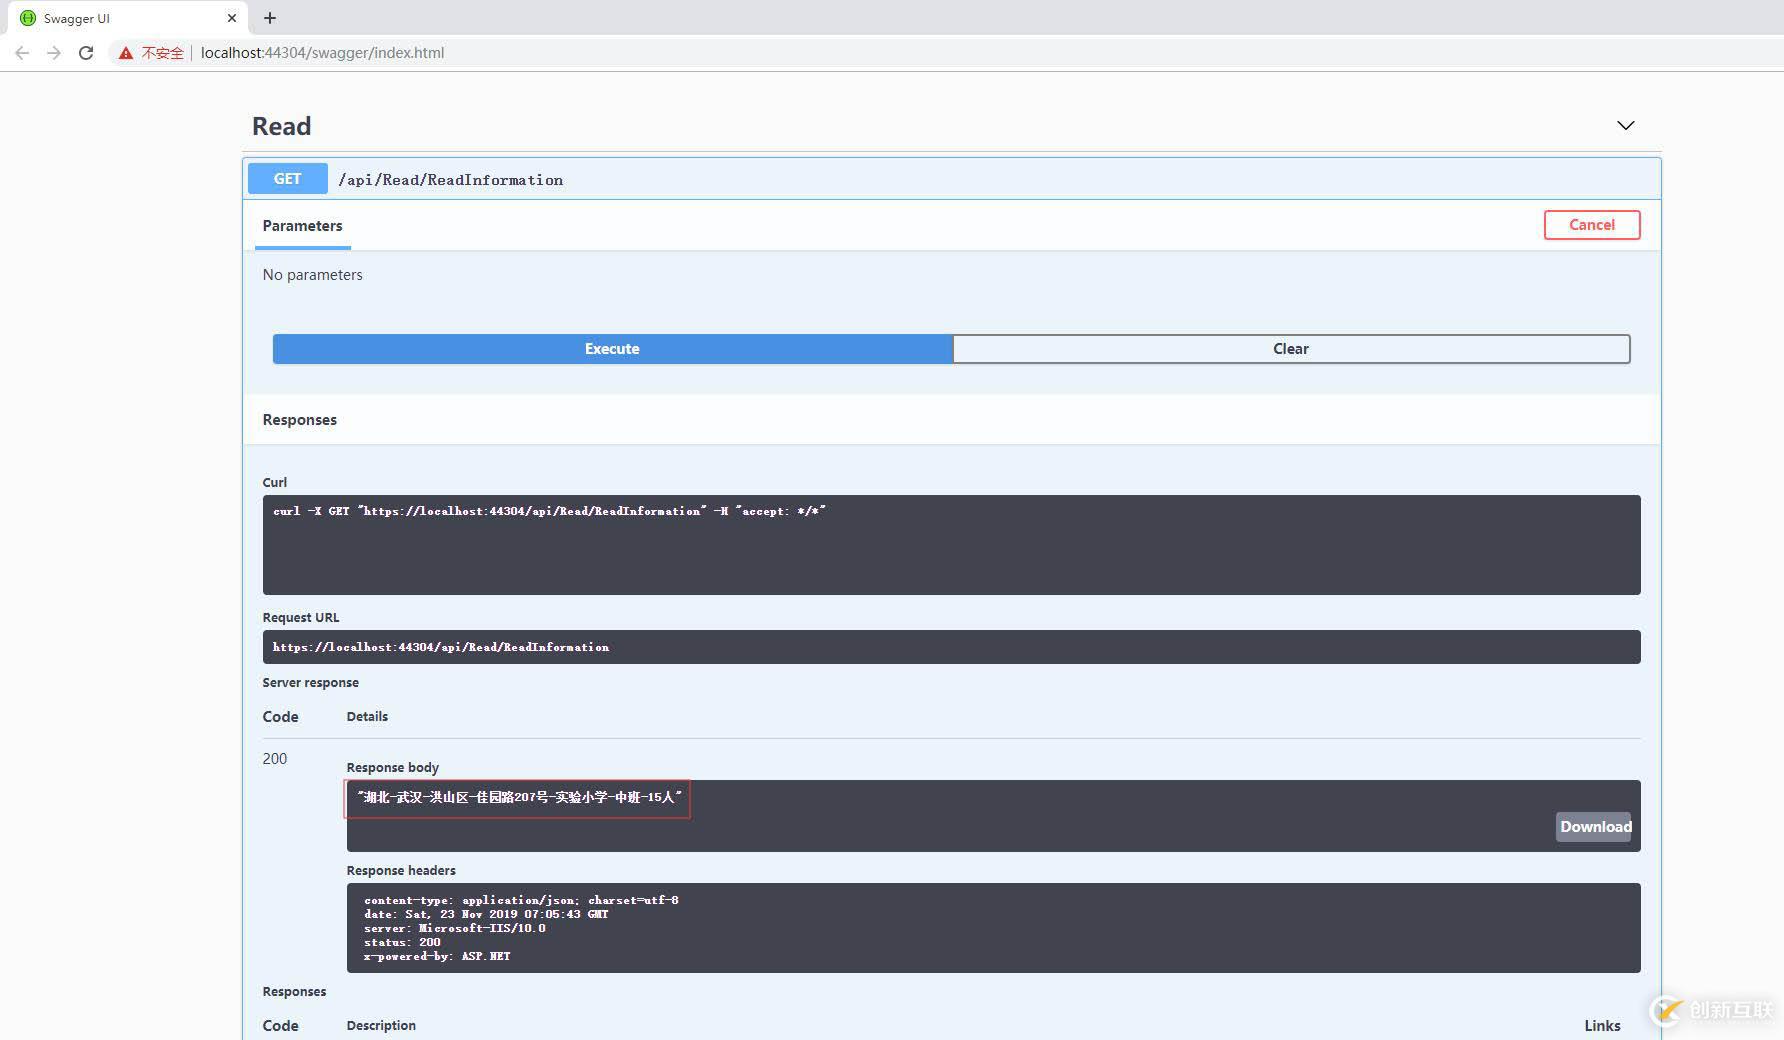Collapse the /api/Read/ReadInformation operation
This screenshot has width=1784, height=1040.
coord(450,179)
